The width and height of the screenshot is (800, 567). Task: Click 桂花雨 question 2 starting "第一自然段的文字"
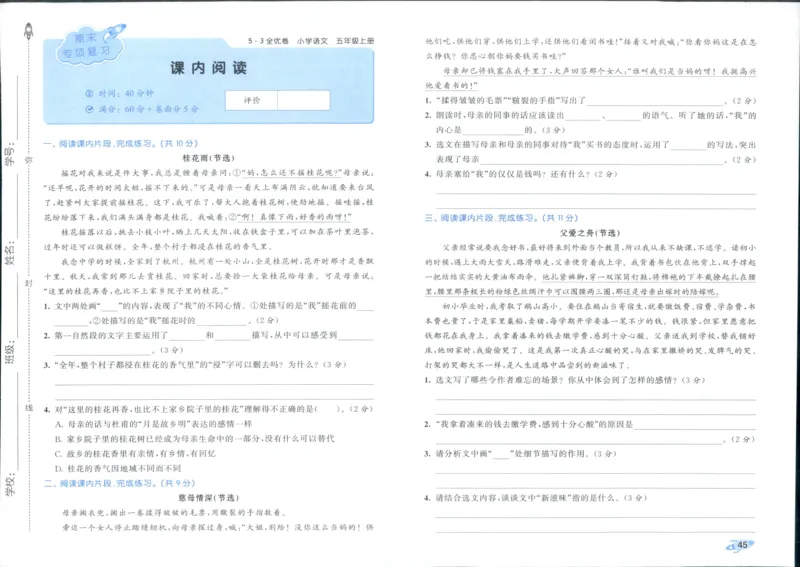tap(209, 342)
